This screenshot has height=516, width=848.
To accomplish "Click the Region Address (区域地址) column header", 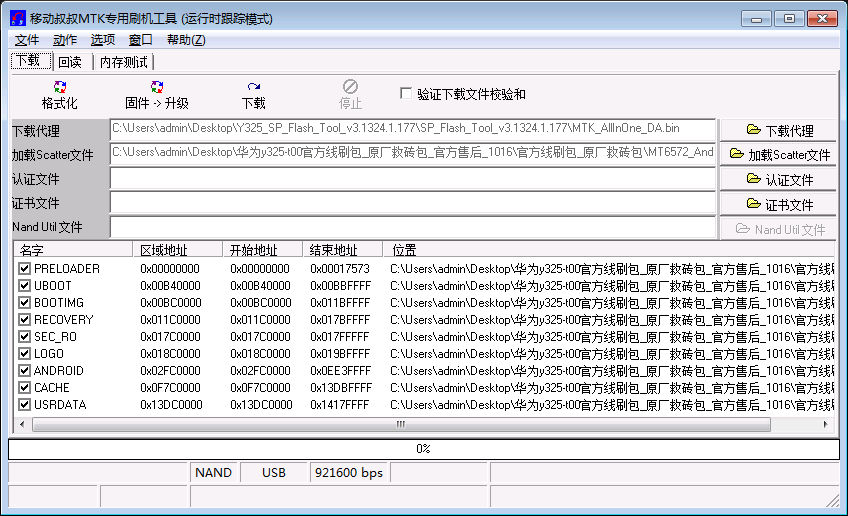I will click(177, 250).
